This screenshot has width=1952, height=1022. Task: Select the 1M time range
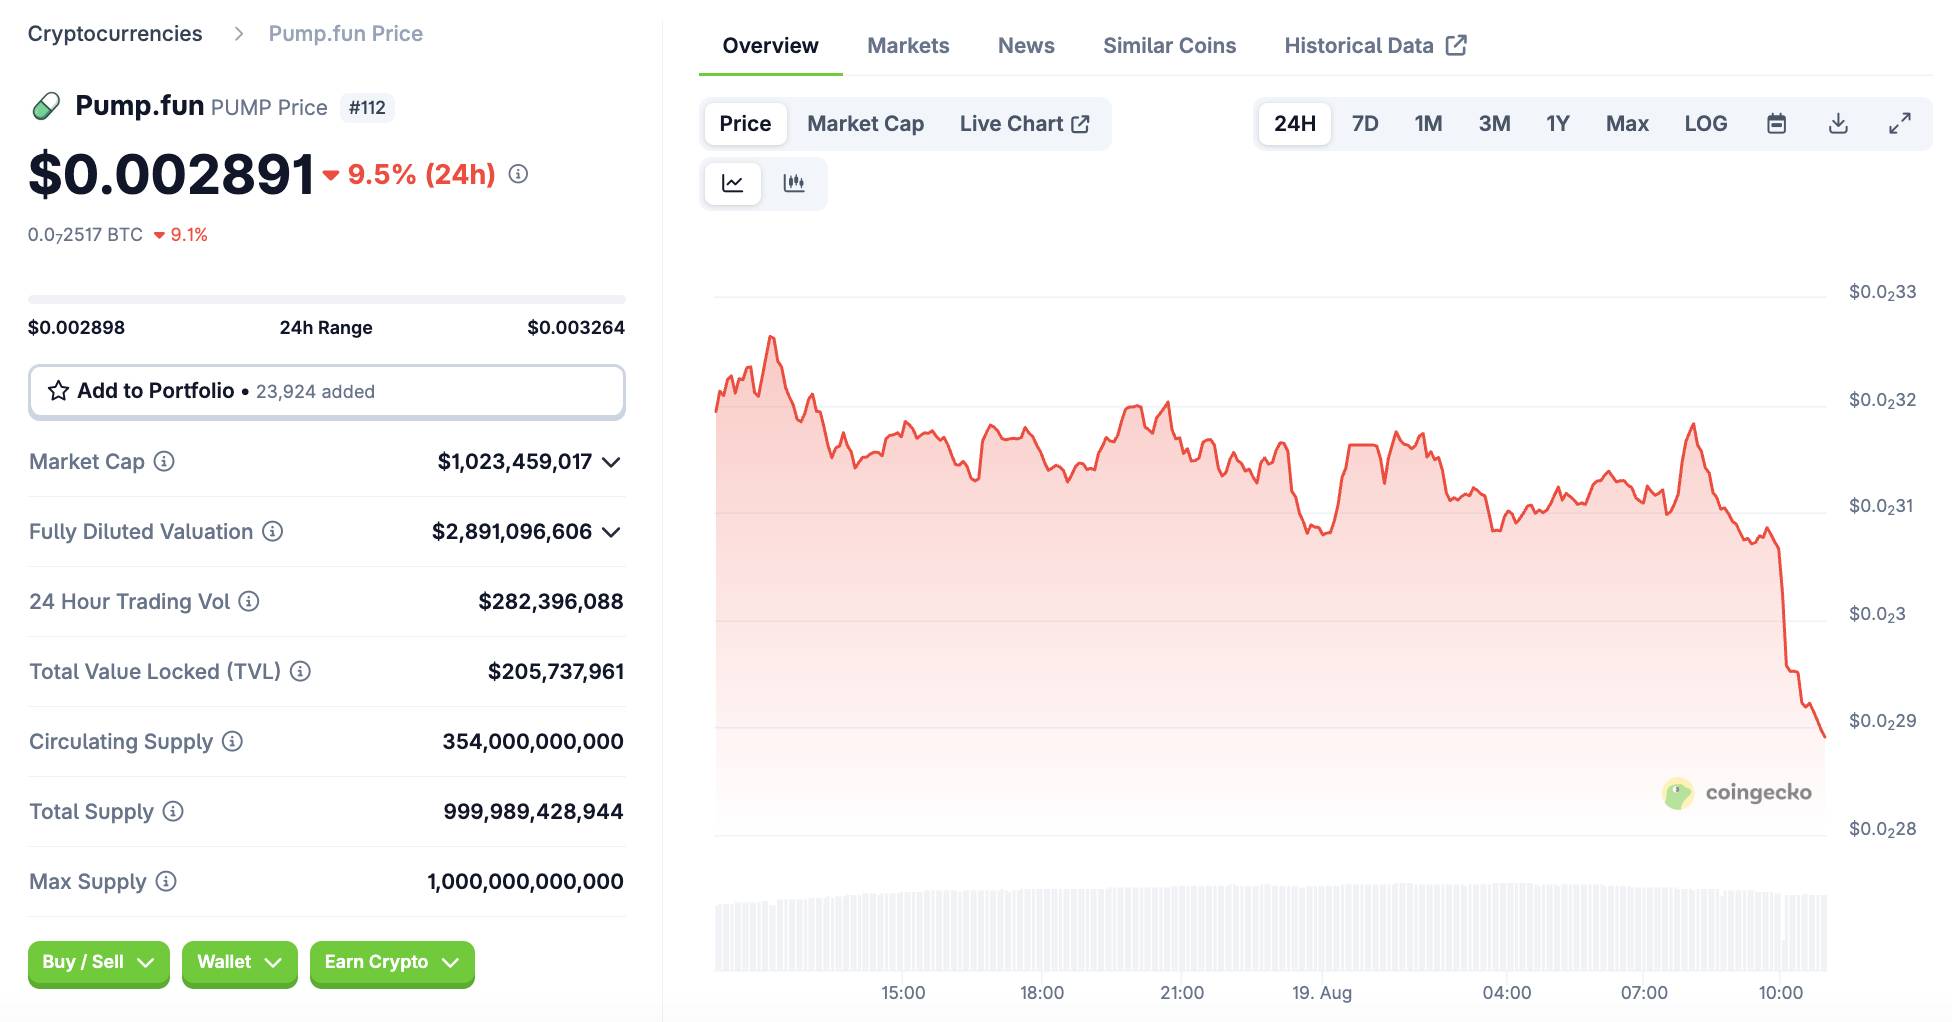[1428, 124]
